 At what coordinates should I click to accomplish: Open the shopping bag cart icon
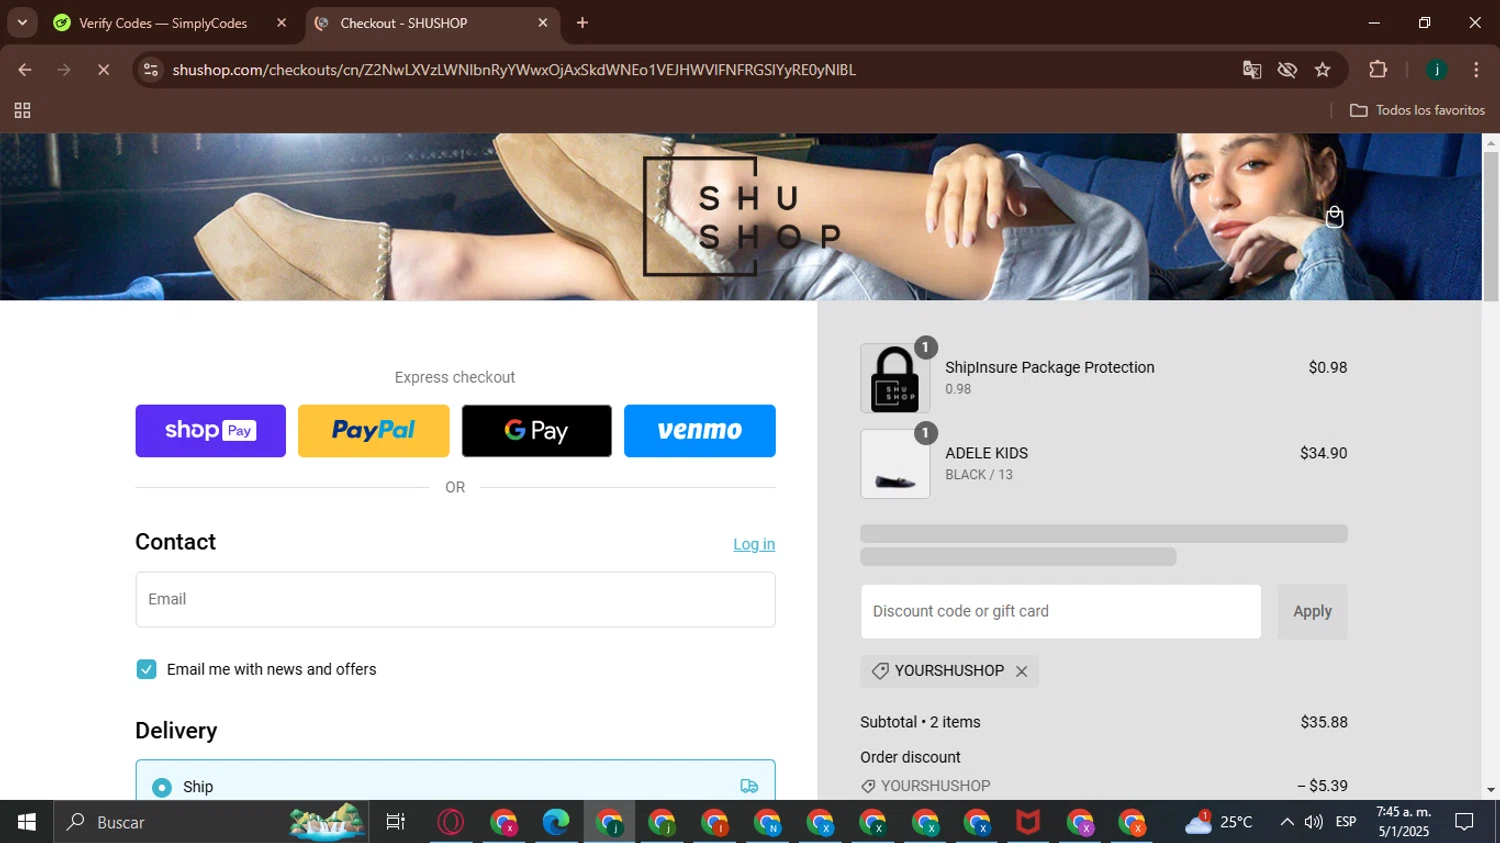(x=1334, y=217)
